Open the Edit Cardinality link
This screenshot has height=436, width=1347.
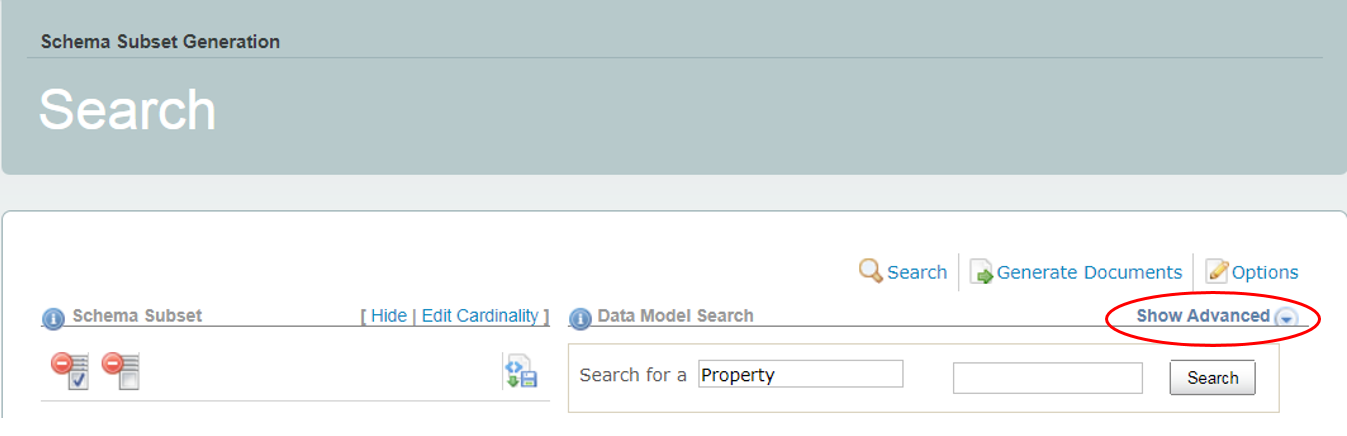pos(480,316)
